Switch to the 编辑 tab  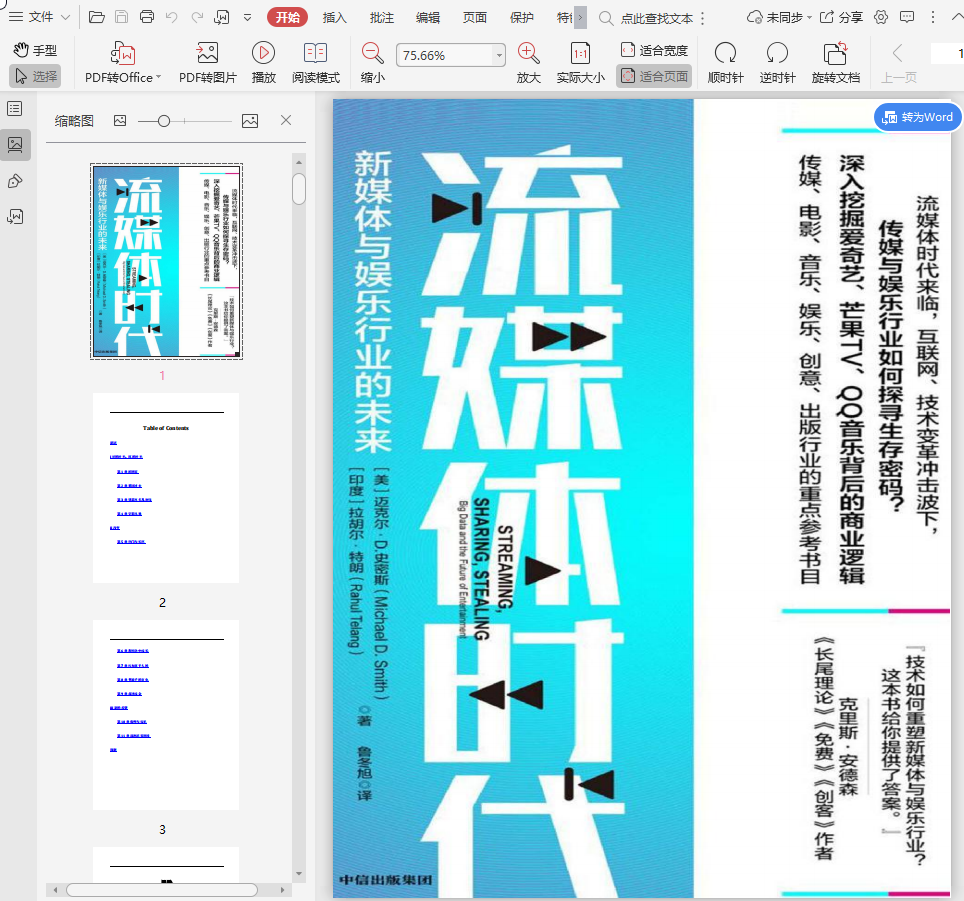[x=428, y=18]
